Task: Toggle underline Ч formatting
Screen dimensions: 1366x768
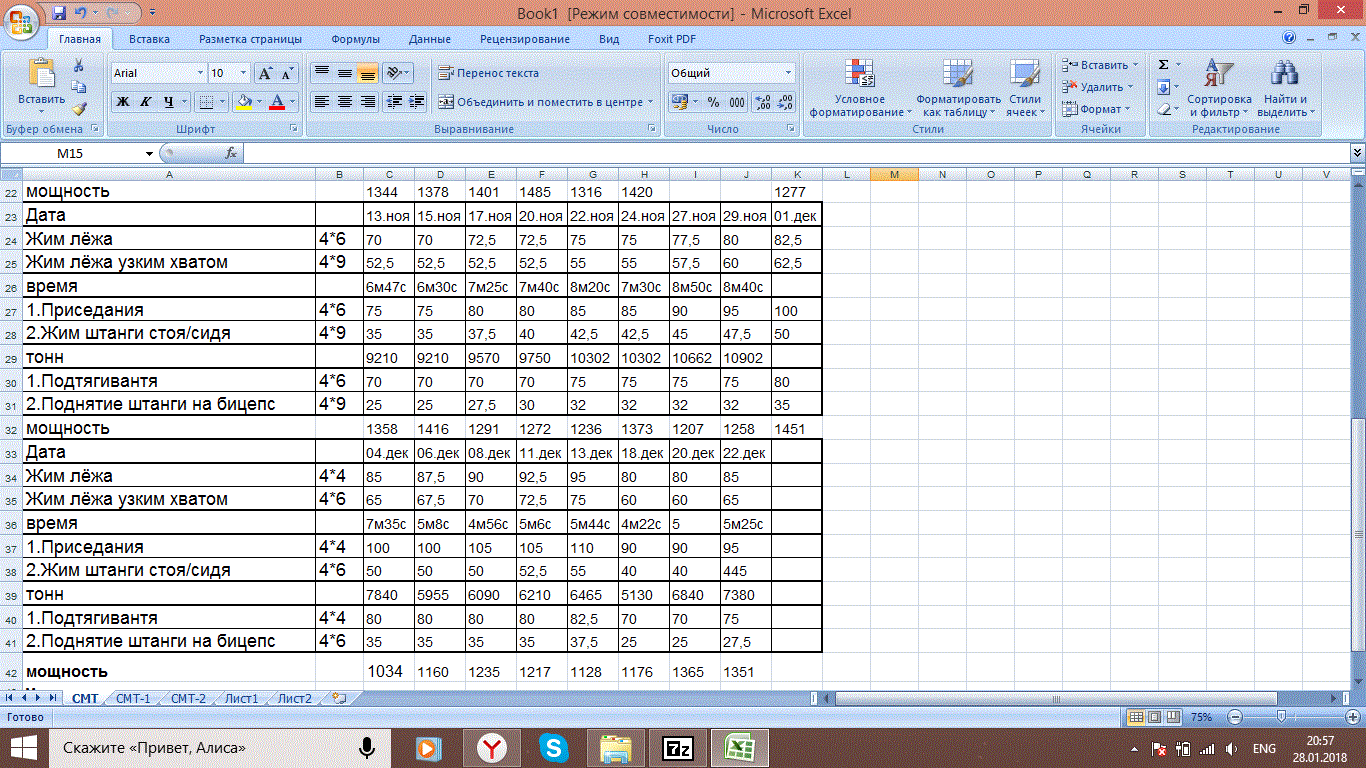Action: (169, 102)
